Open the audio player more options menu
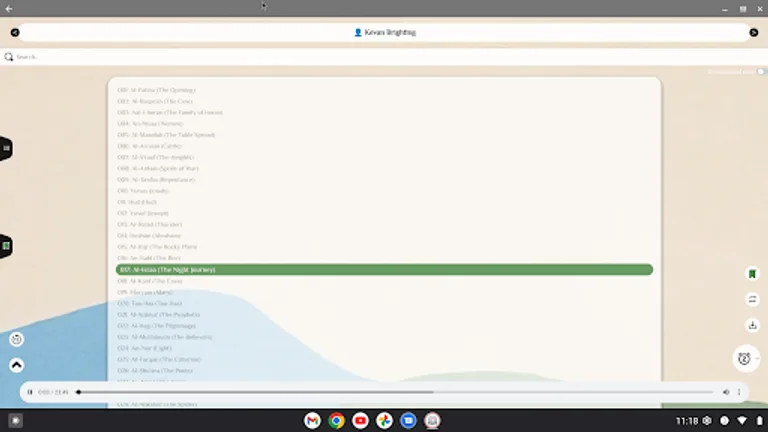Viewport: 768px width, 432px height. click(x=739, y=392)
